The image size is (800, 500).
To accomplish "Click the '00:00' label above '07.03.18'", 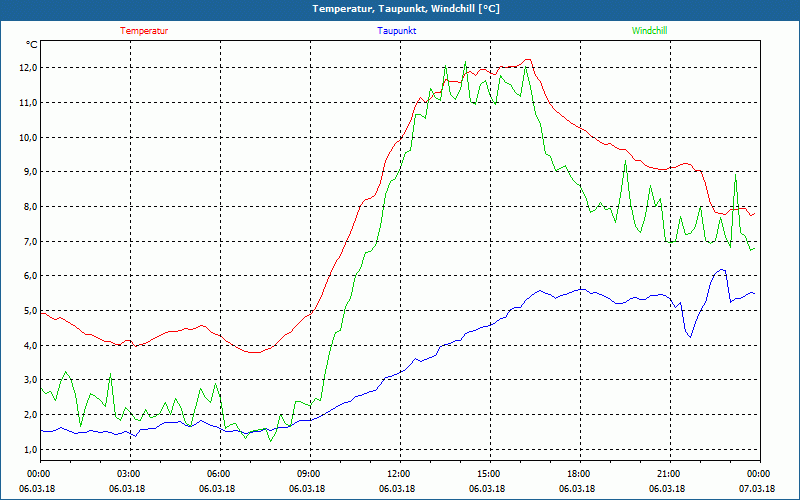I will point(760,474).
